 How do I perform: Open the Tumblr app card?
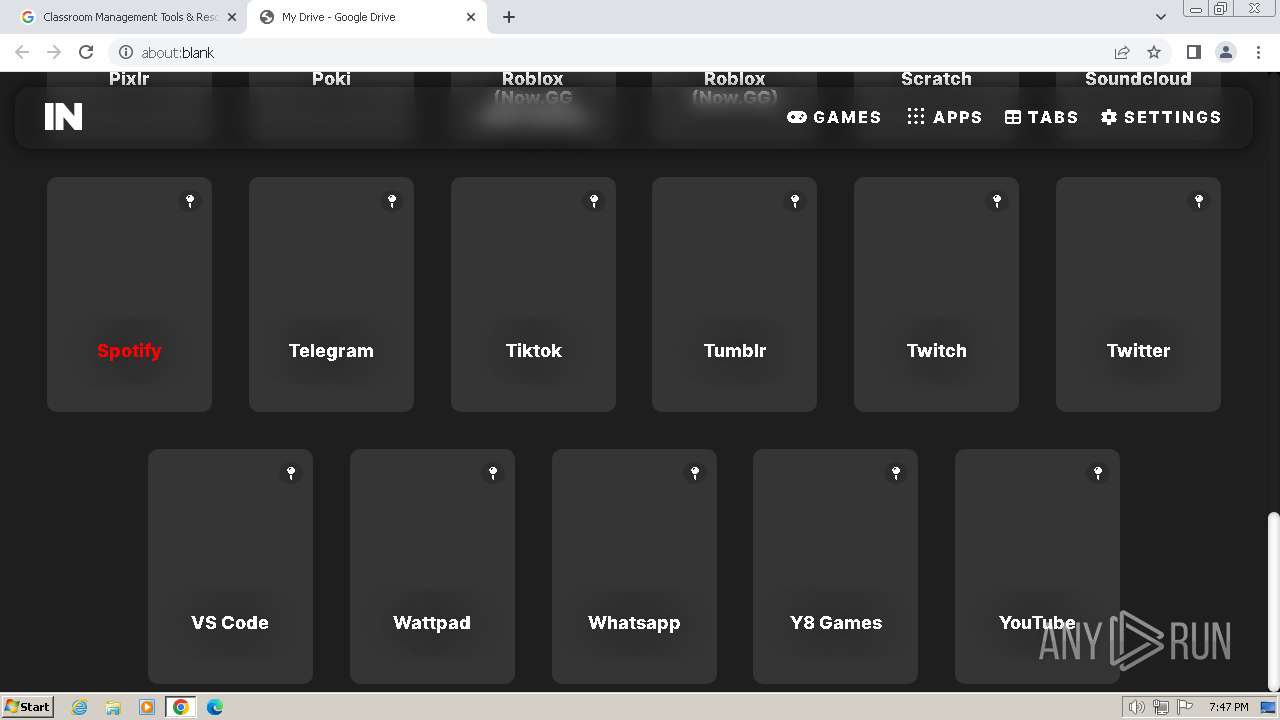(734, 294)
